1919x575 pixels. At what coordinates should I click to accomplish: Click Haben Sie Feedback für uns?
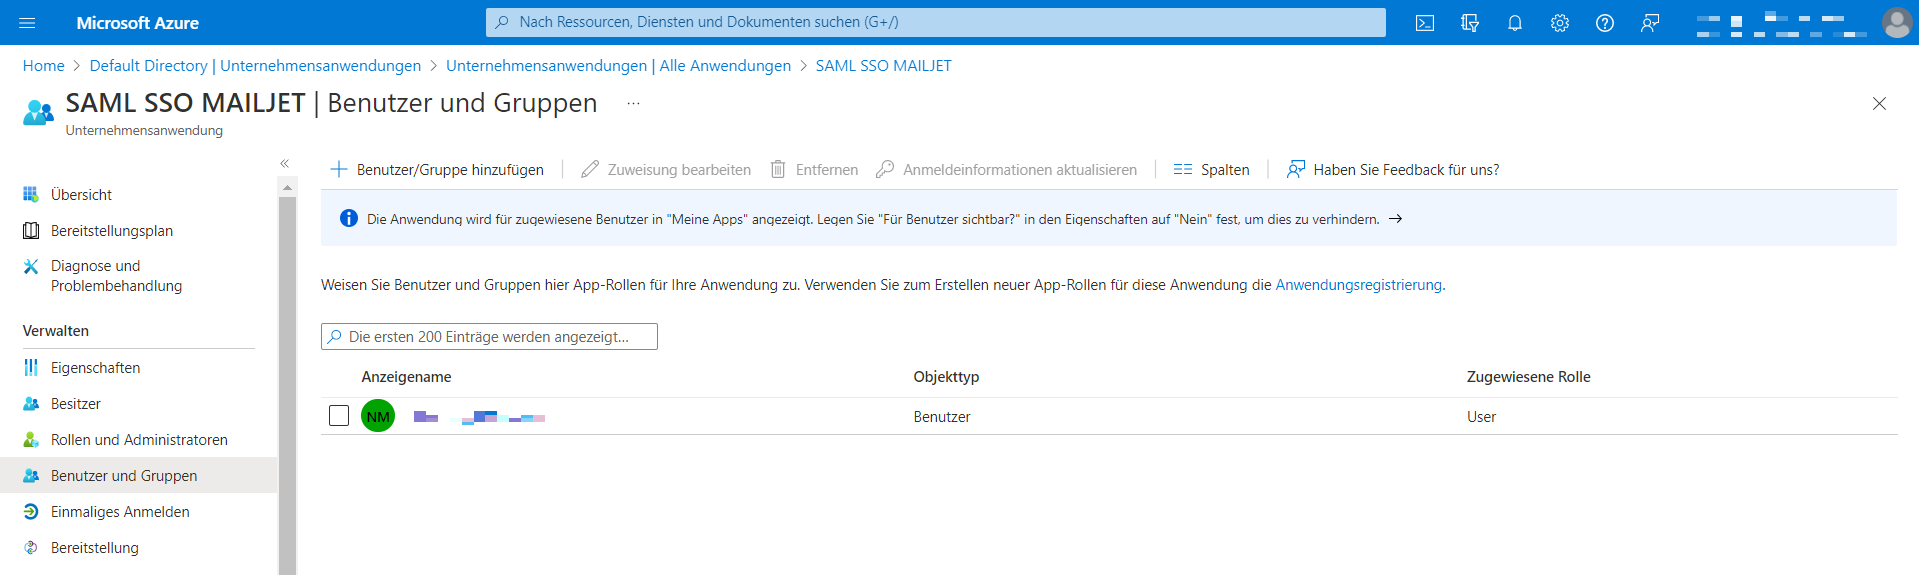[1393, 170]
